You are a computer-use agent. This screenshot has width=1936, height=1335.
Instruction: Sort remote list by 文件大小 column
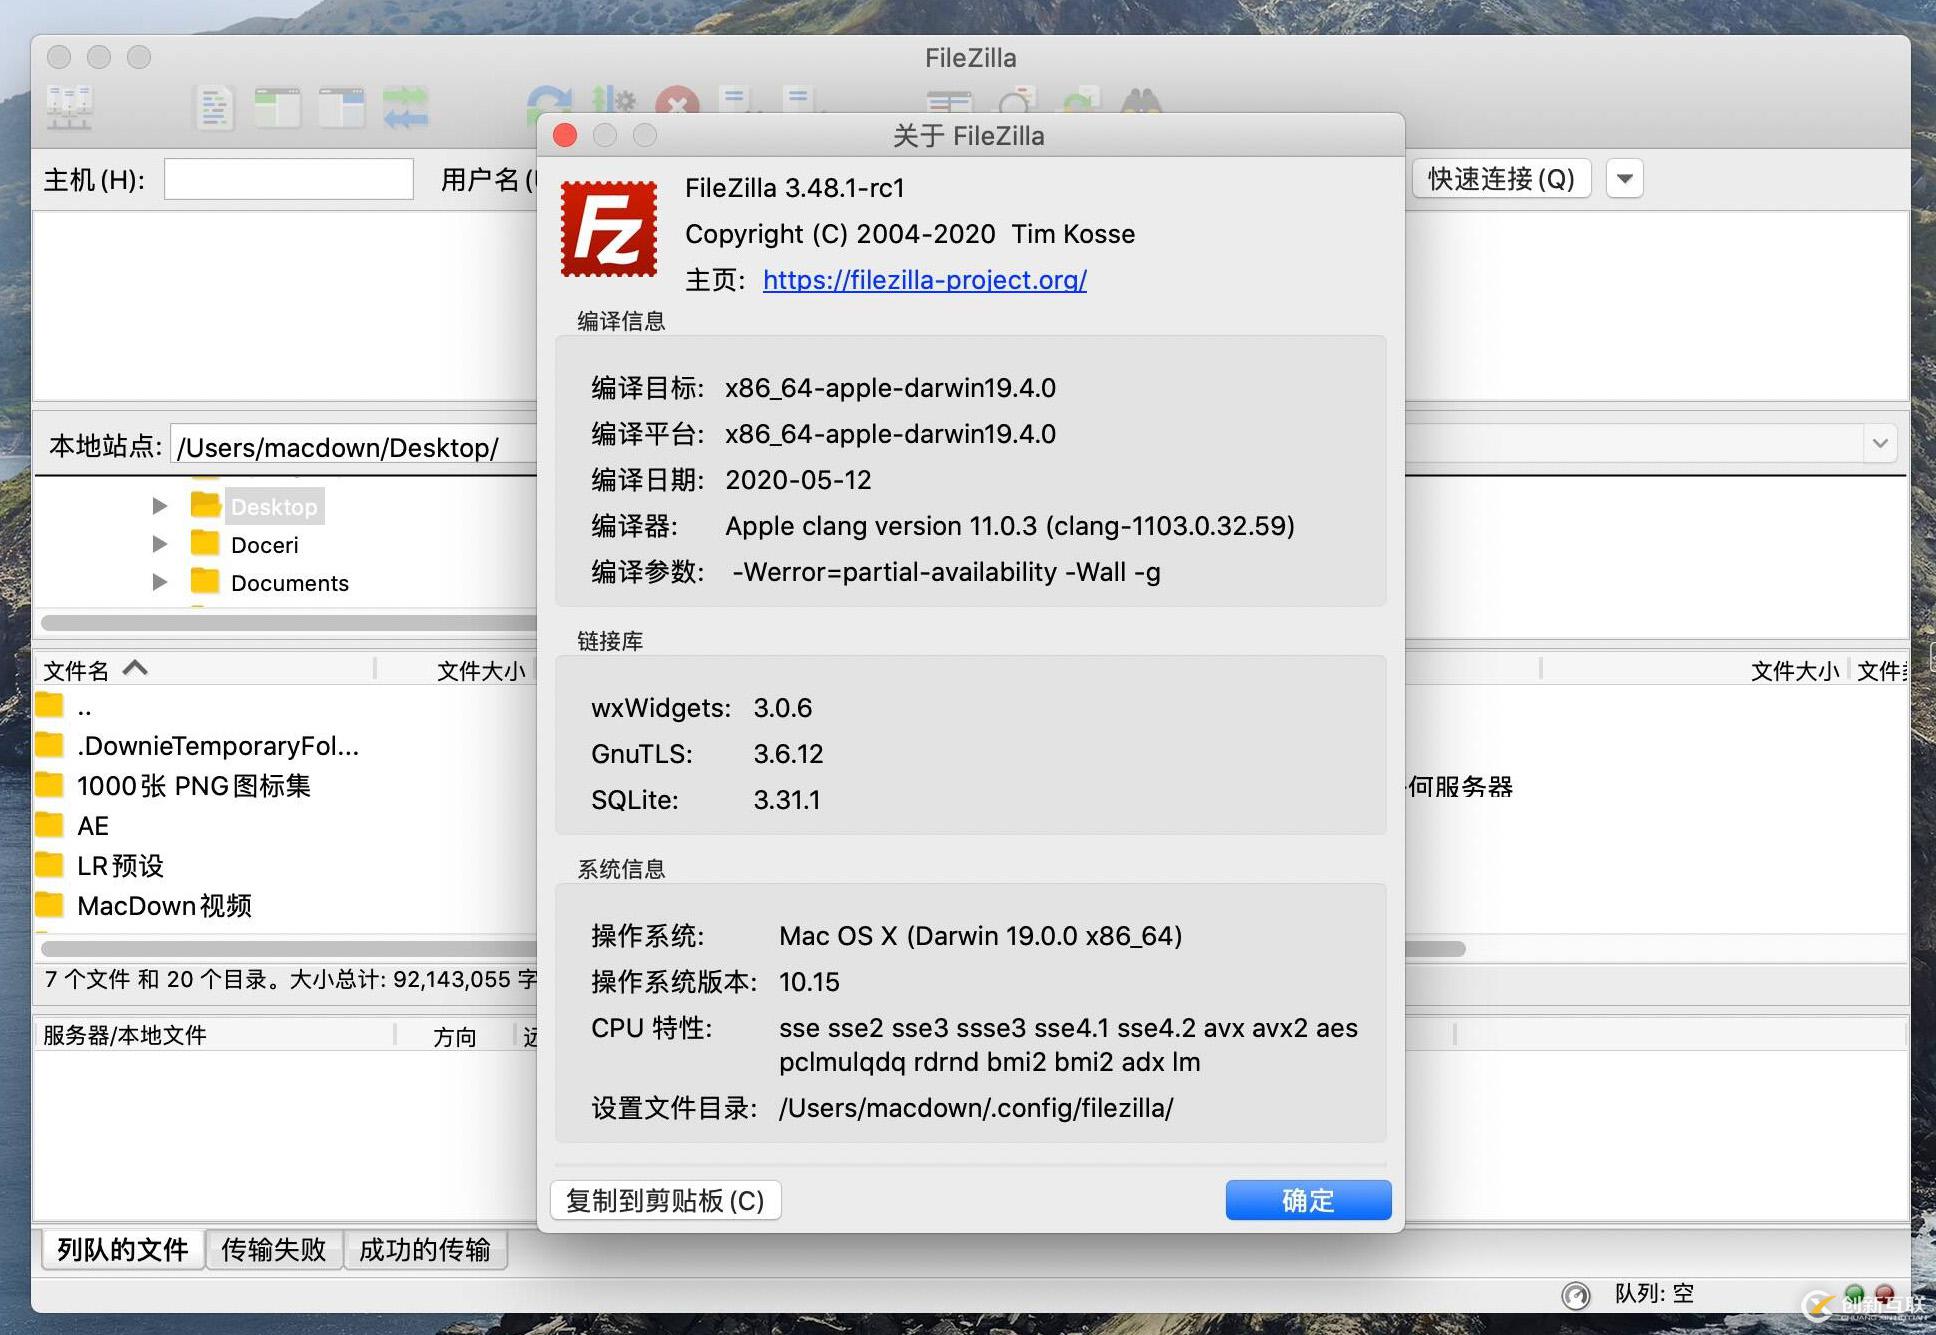(x=1795, y=670)
